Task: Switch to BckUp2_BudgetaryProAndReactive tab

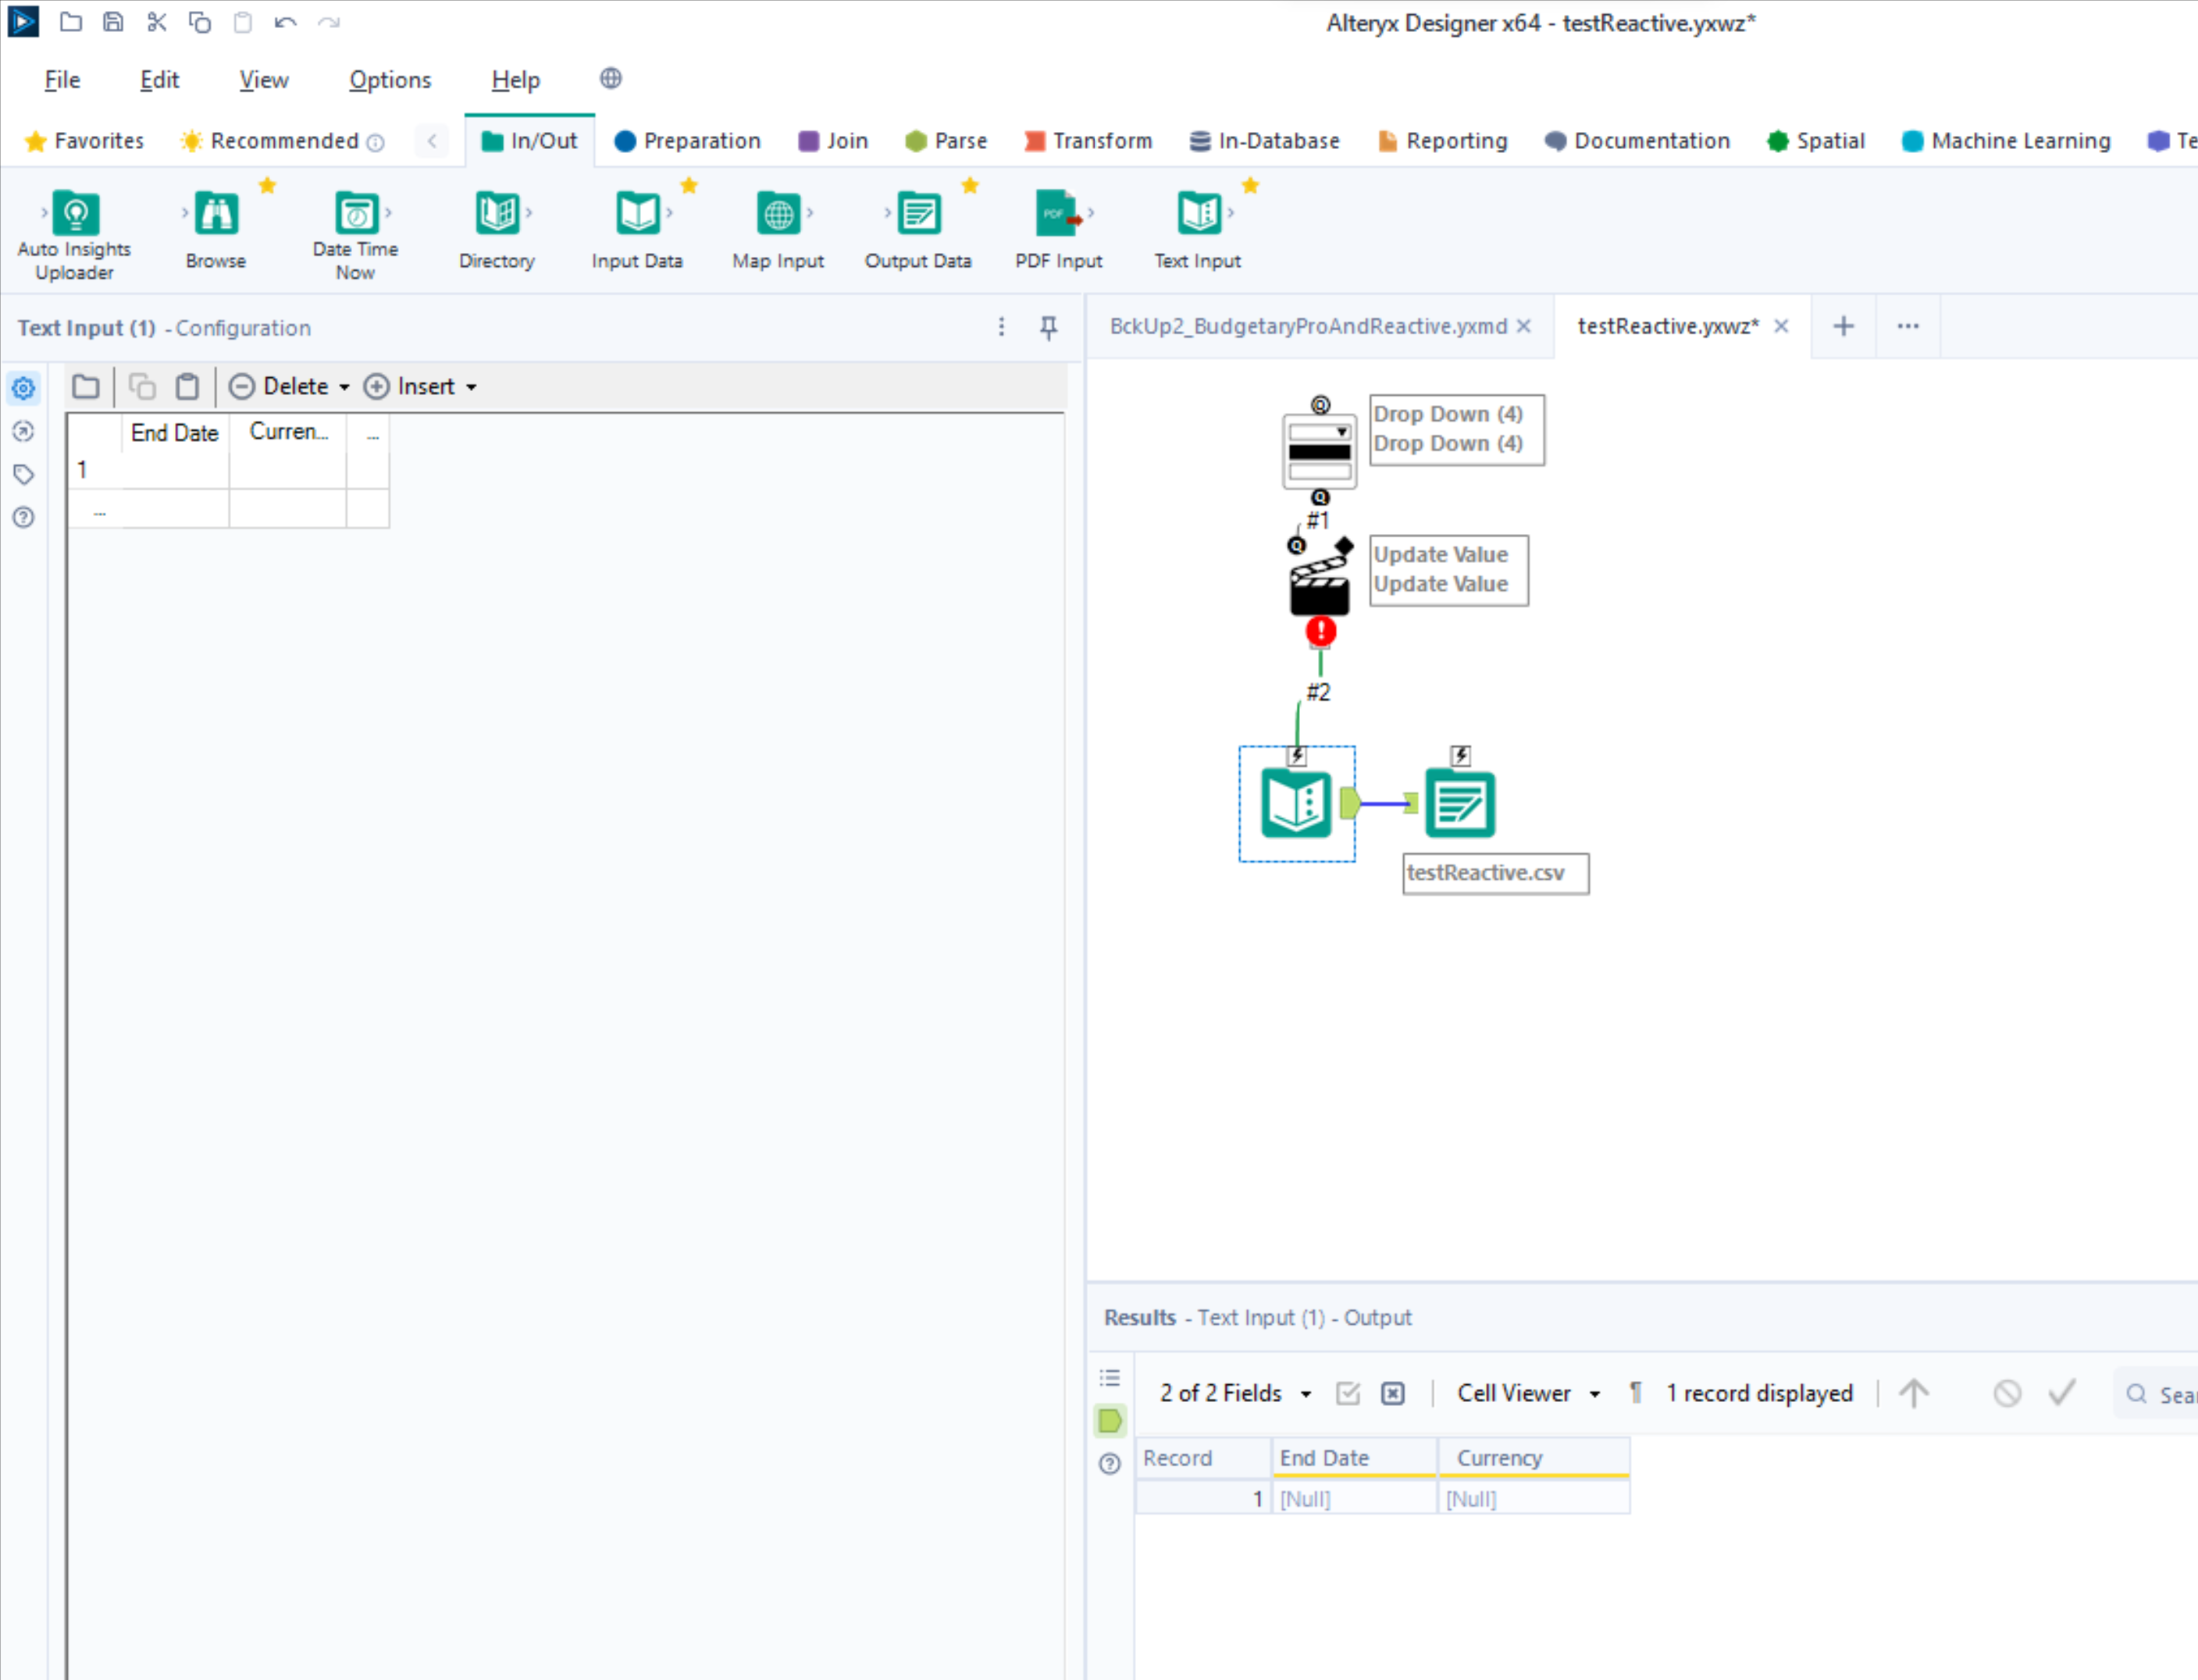Action: 1305,326
